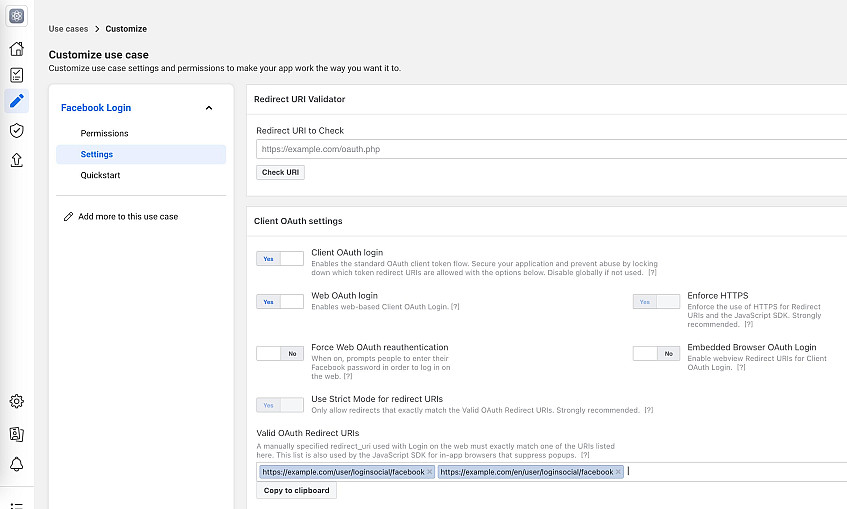Enable Embedded Browser OAuth Login toggle
The height and width of the screenshot is (509, 847).
point(656,353)
